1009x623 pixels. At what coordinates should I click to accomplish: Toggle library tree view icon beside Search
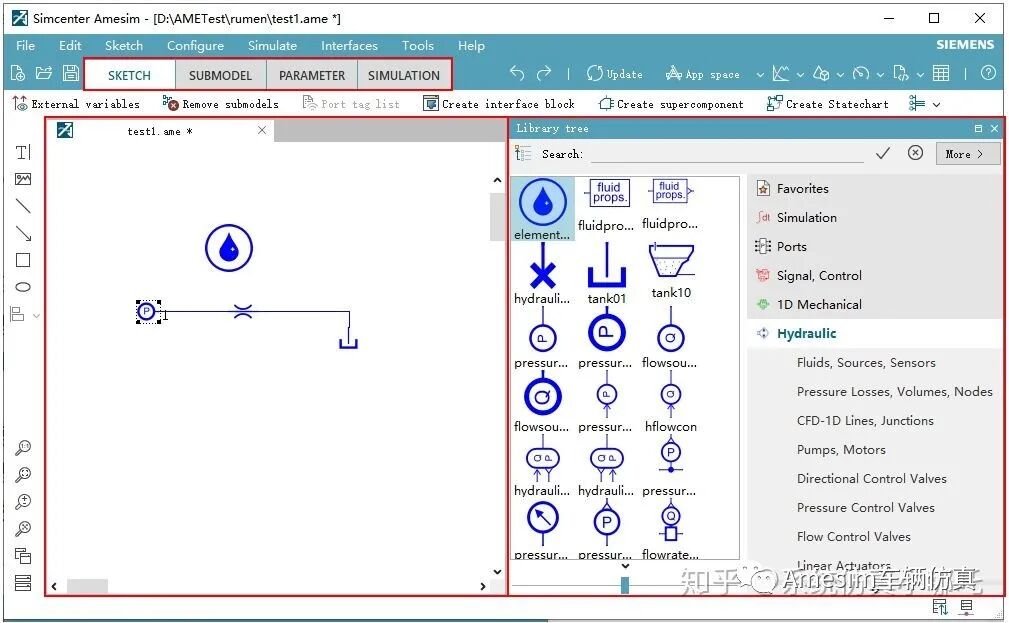[523, 154]
